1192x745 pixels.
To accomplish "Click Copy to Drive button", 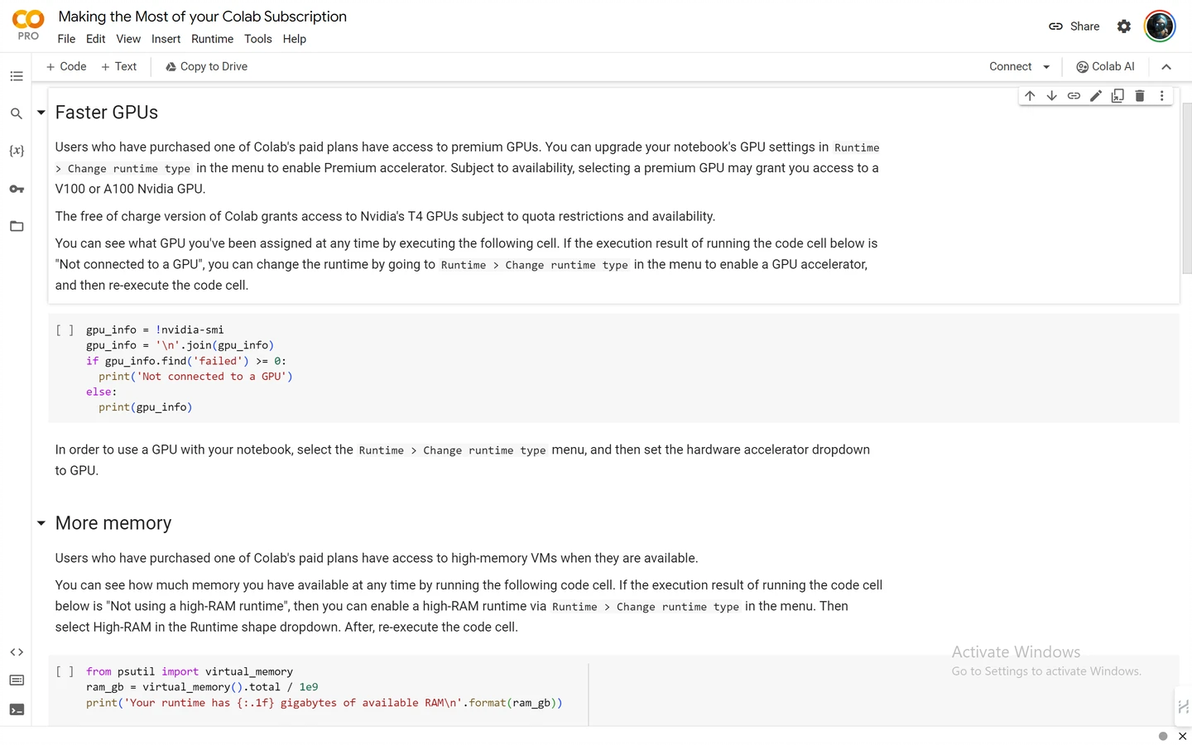I will (206, 67).
